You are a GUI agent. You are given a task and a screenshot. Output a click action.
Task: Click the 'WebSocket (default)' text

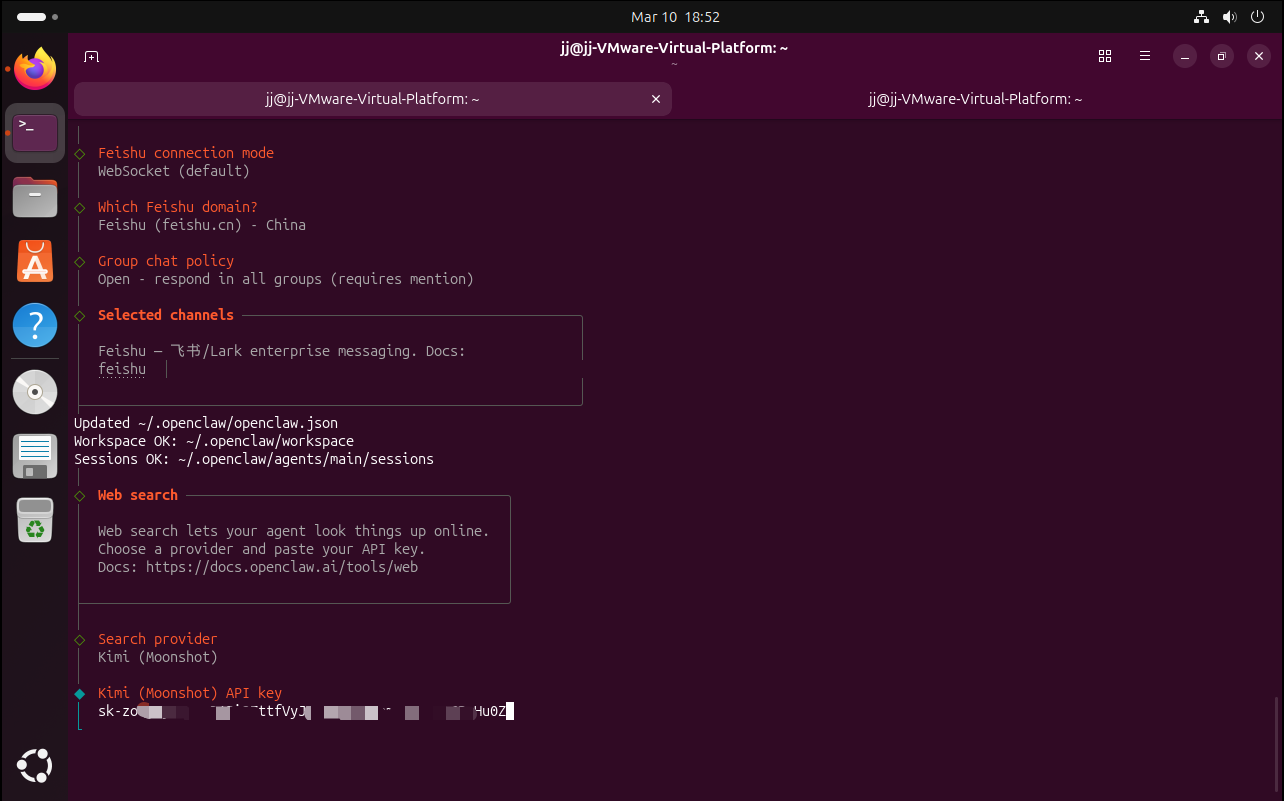point(174,171)
